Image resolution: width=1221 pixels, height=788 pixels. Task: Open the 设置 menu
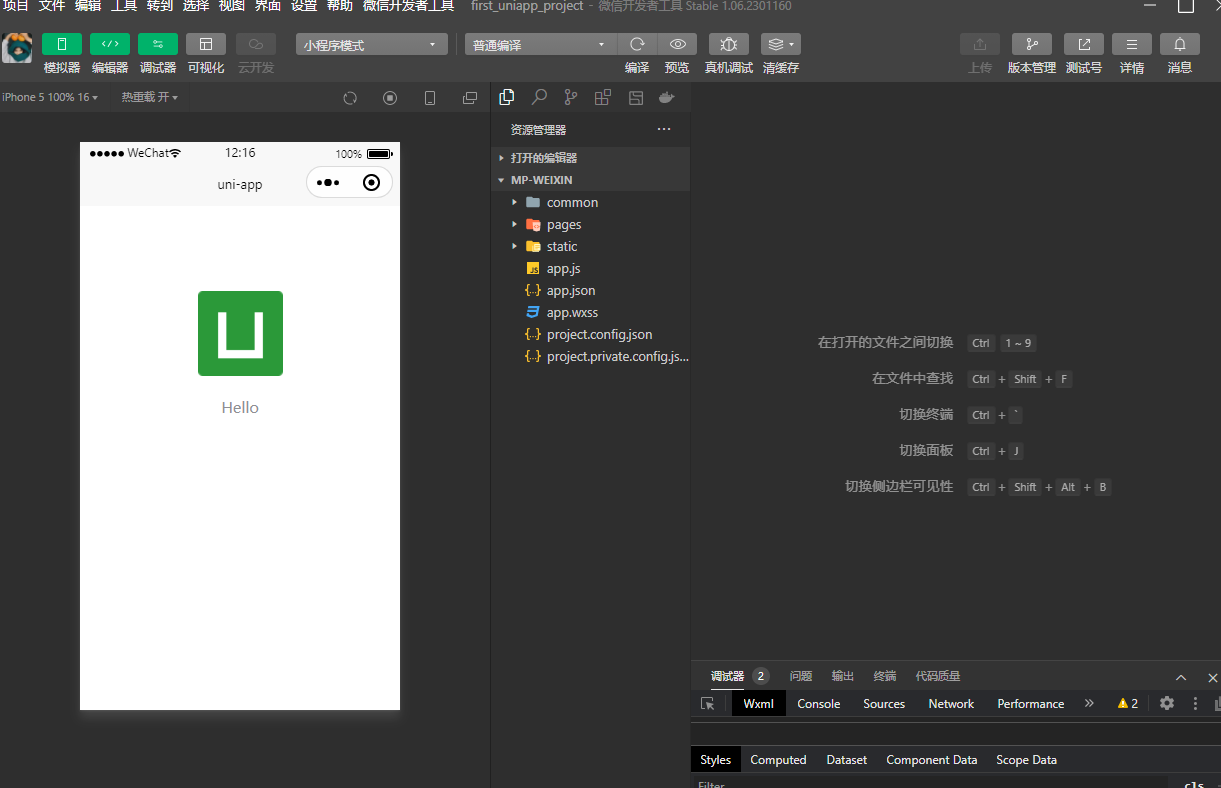(304, 6)
